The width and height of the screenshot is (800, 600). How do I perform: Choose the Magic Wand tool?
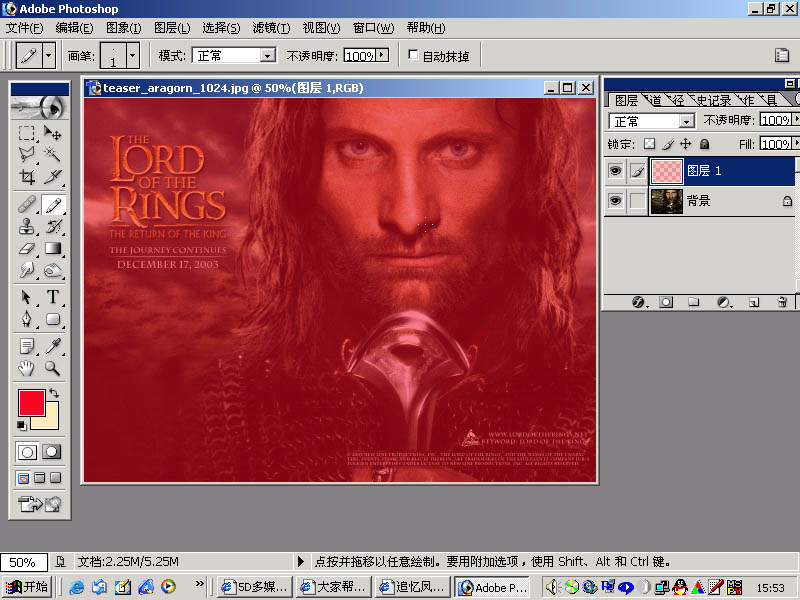click(53, 154)
